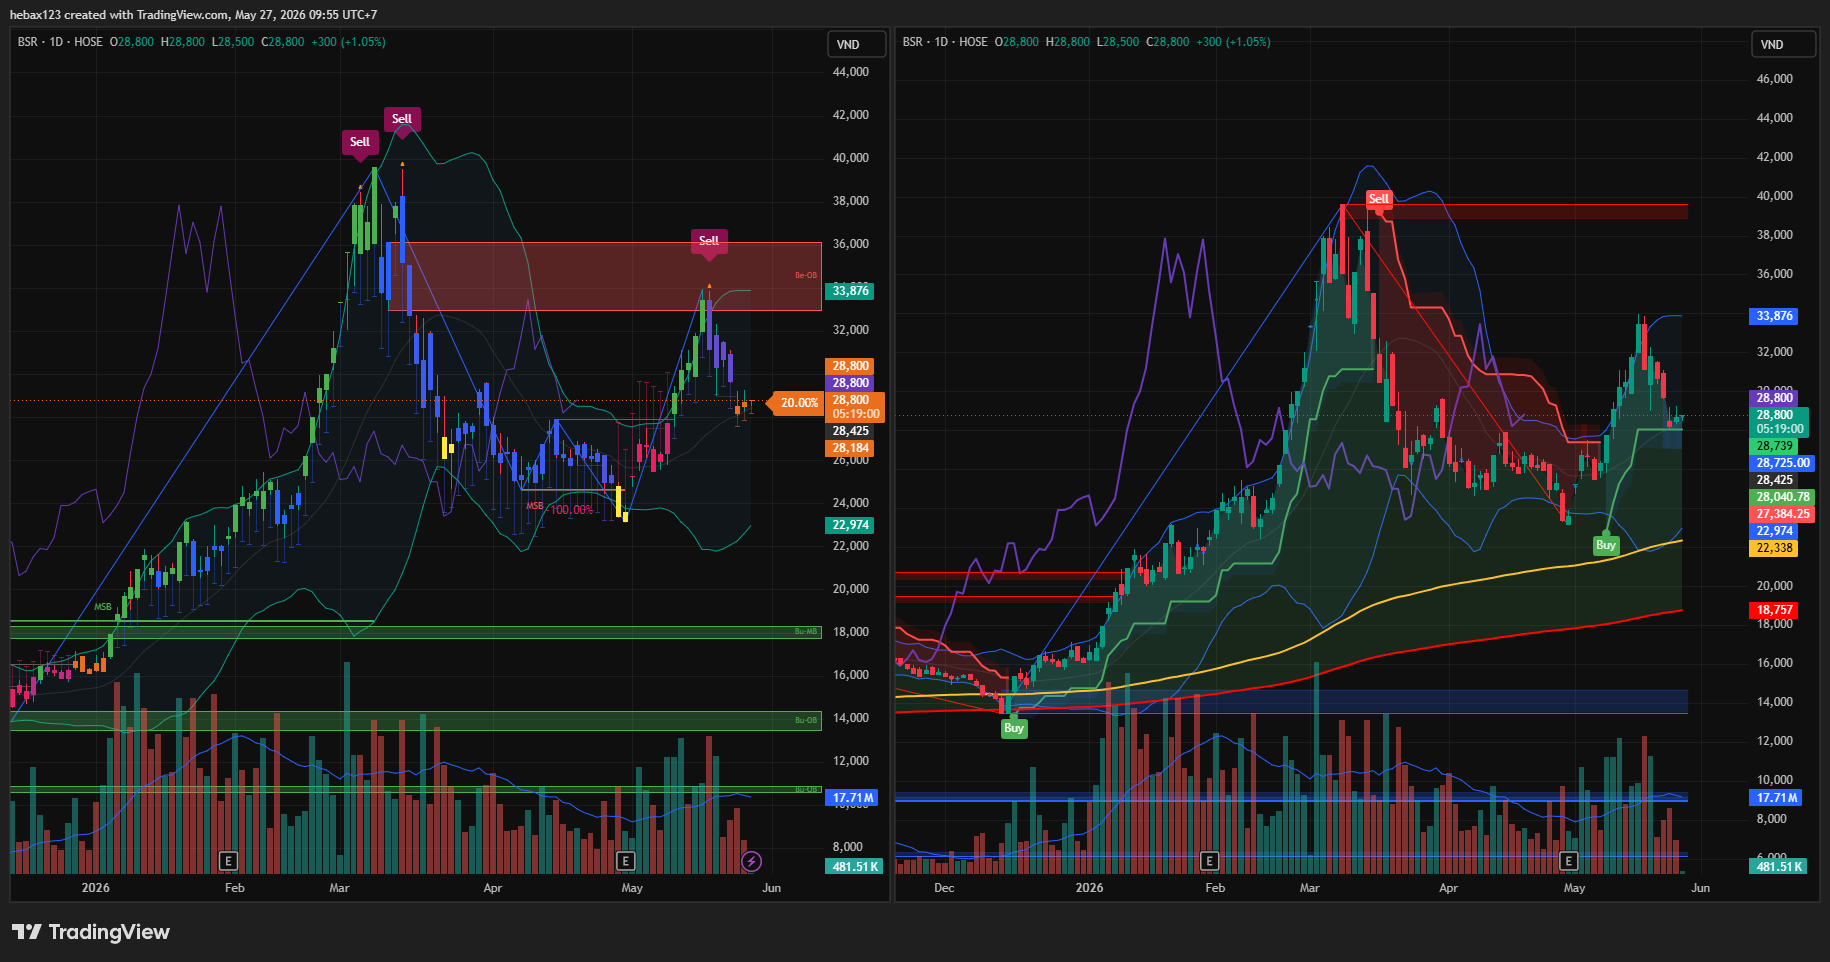Image resolution: width=1830 pixels, height=962 pixels.
Task: Select the orange 28,184 price label
Action: (850, 448)
